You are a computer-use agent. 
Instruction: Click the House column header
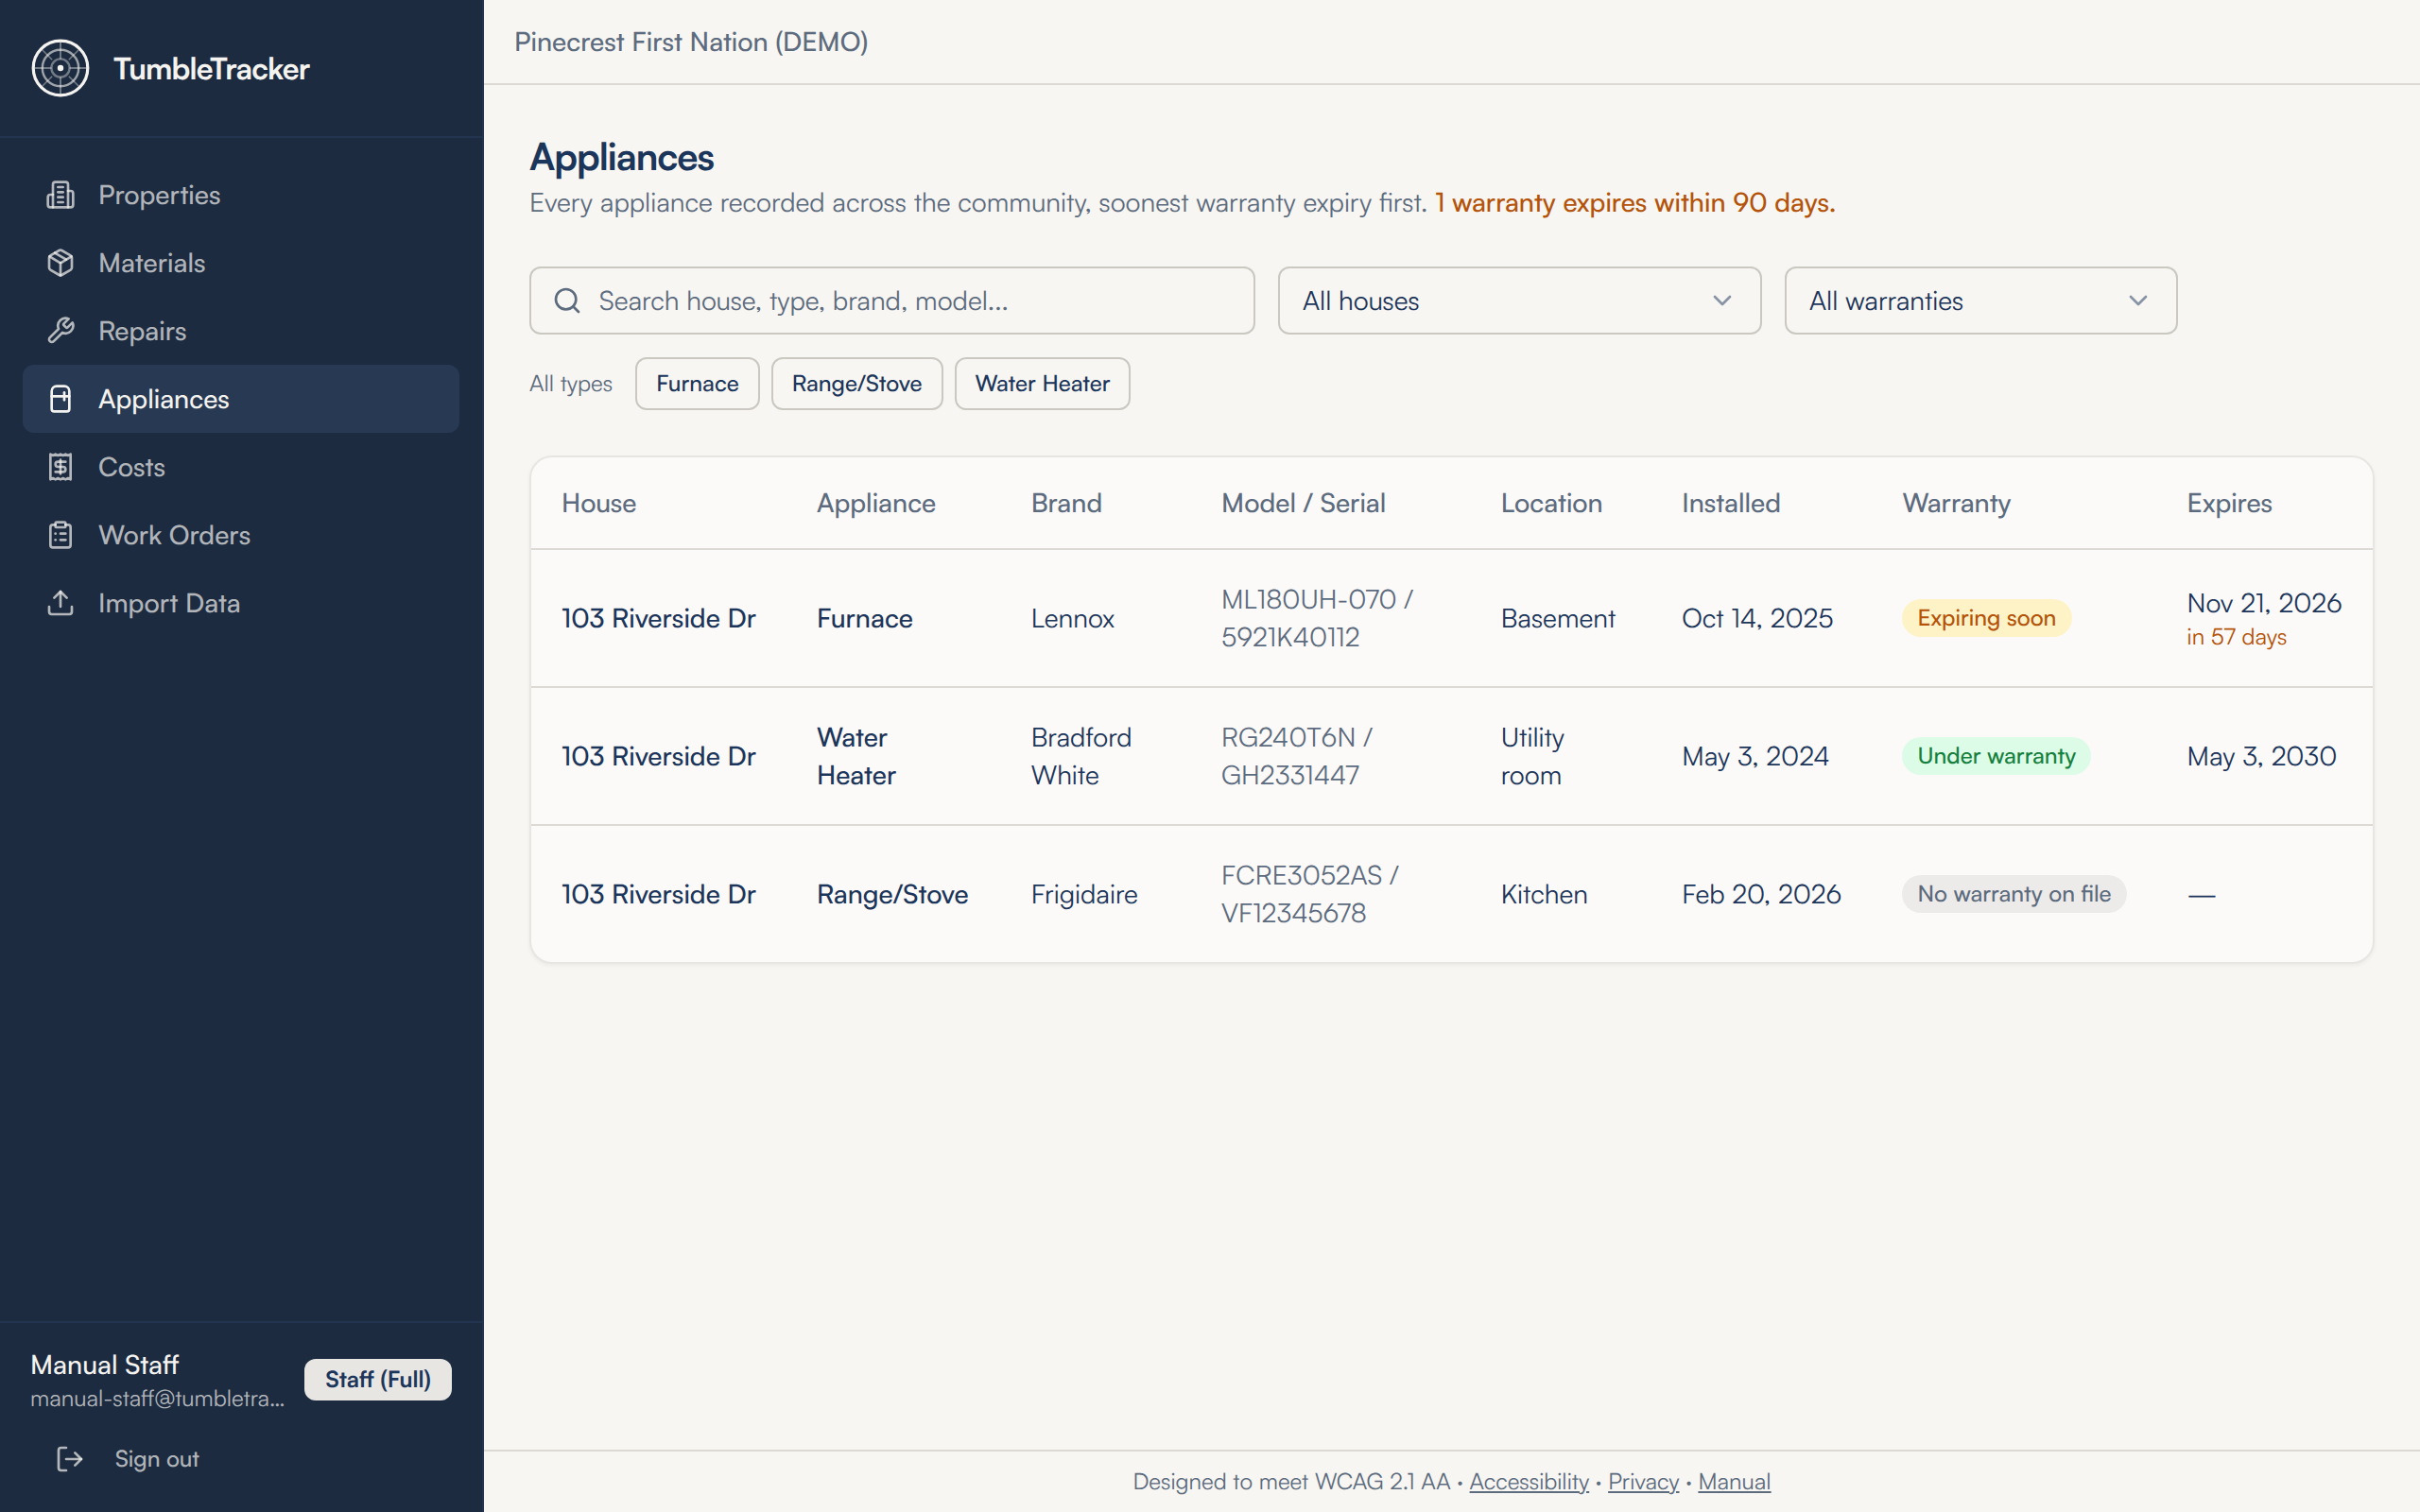(598, 503)
